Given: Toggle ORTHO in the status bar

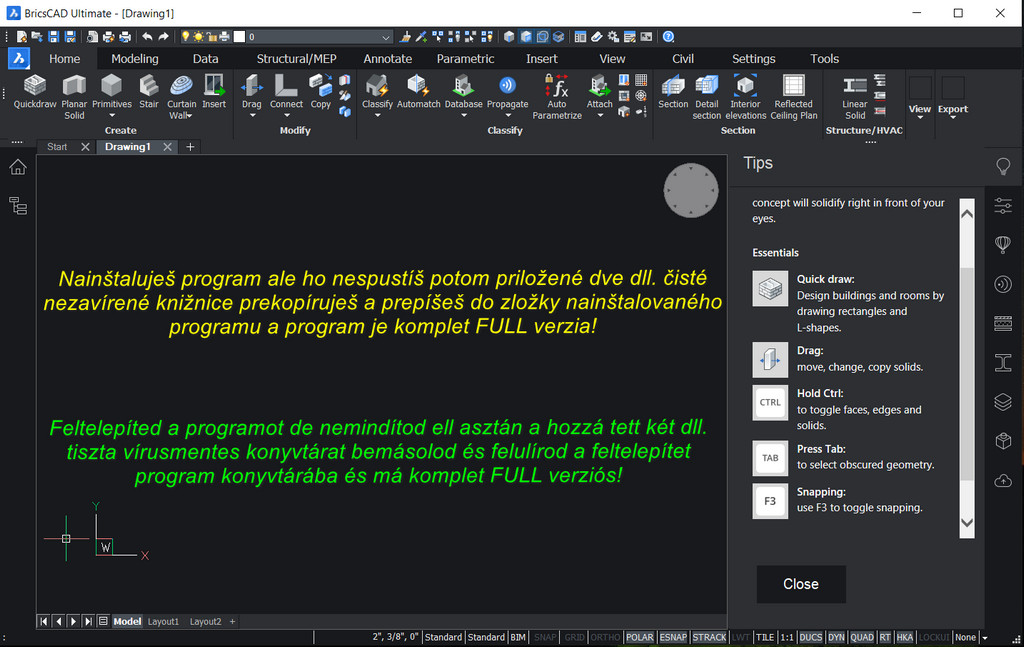Looking at the screenshot, I should tap(605, 637).
